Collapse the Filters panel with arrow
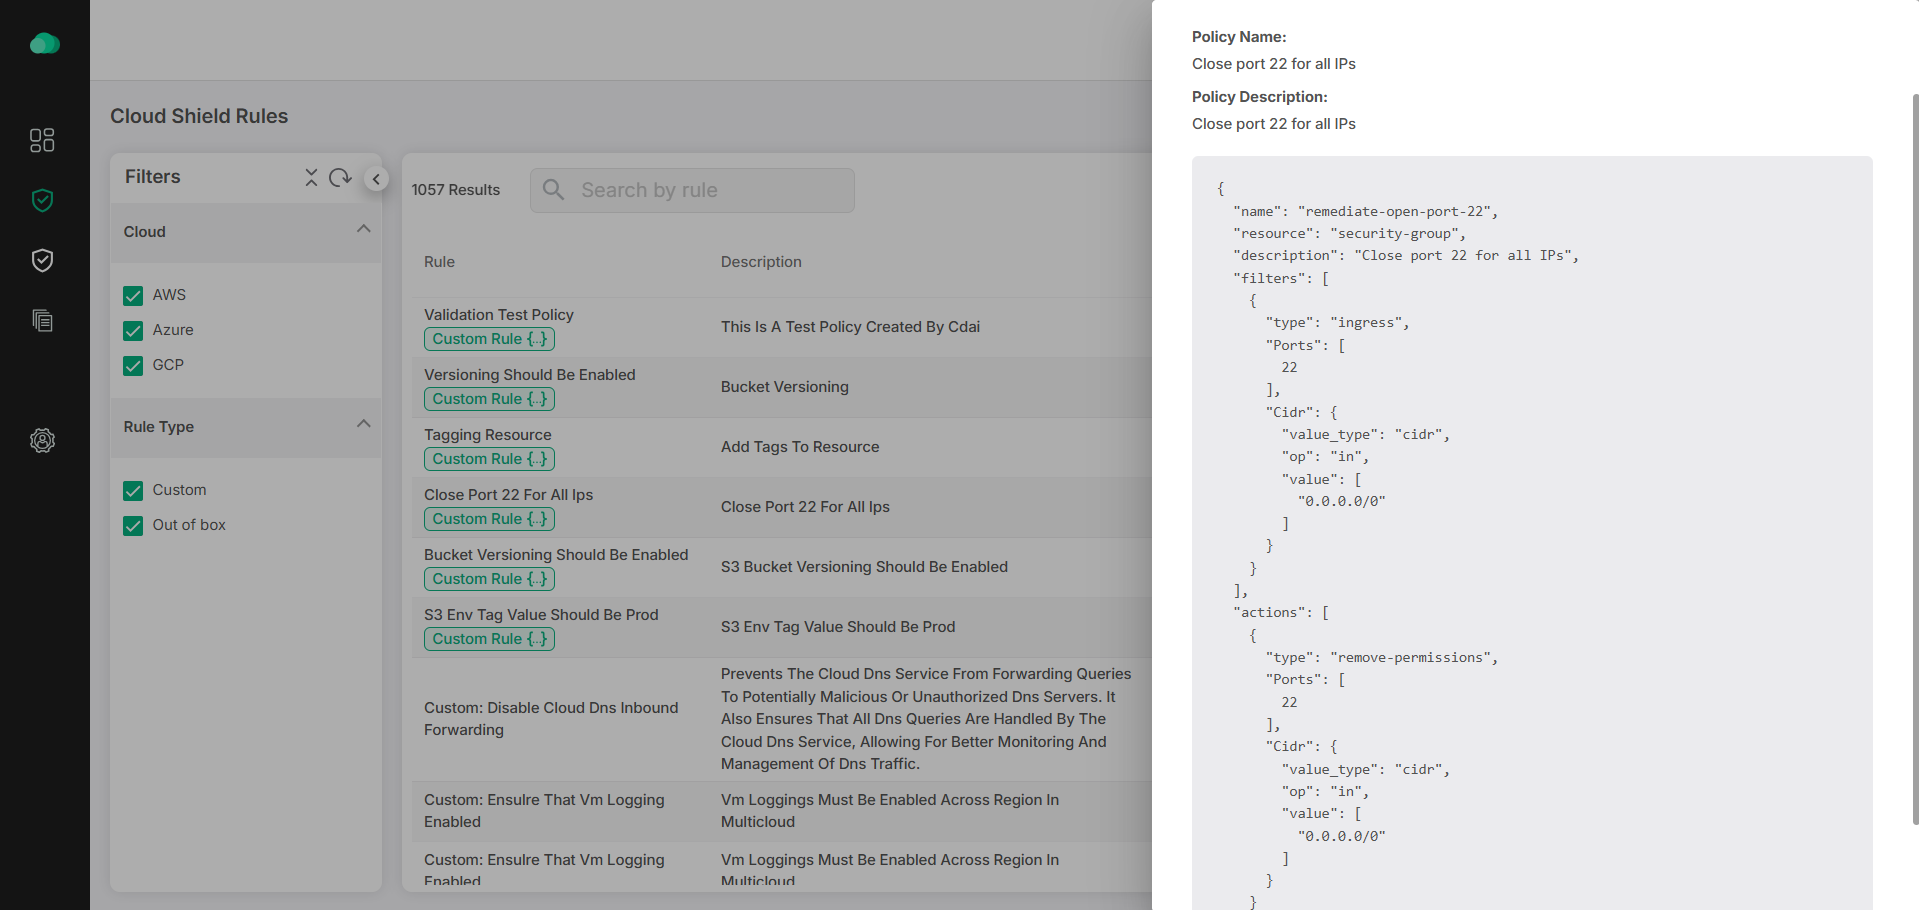Image resolution: width=1919 pixels, height=910 pixels. pos(376,179)
